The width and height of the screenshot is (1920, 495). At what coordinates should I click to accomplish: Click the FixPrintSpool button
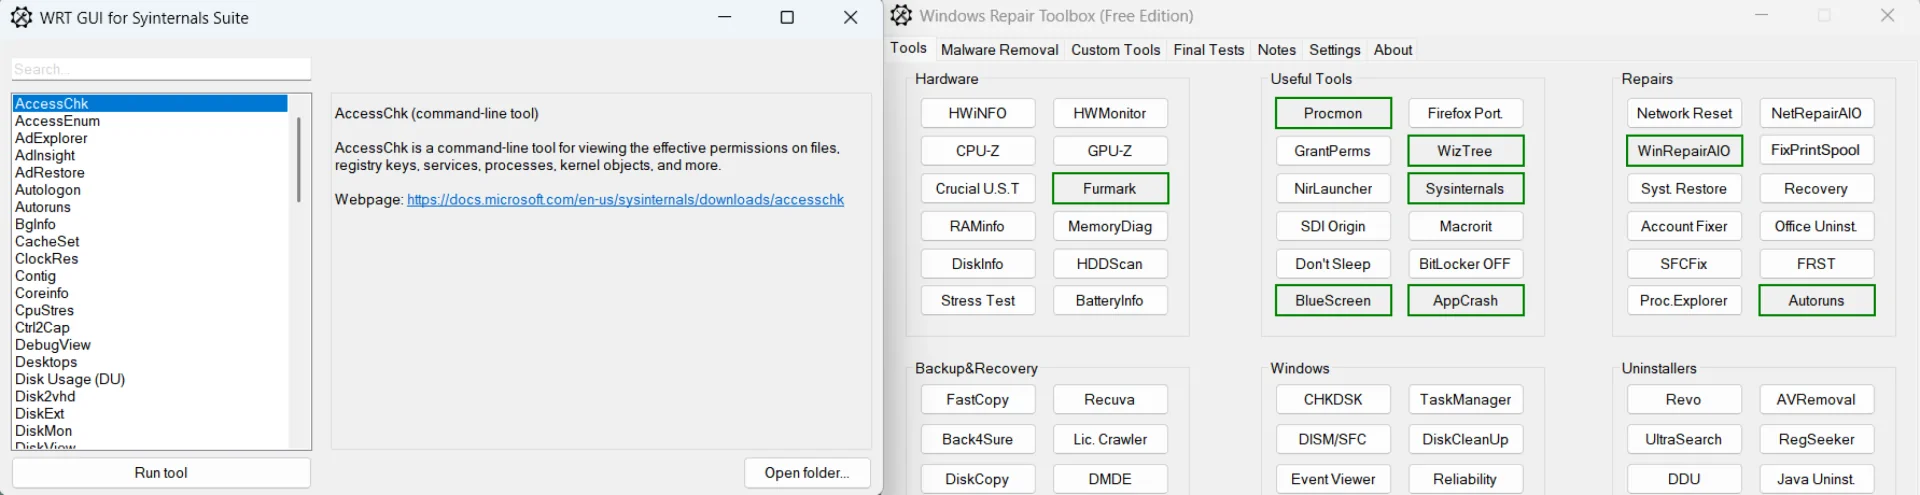tap(1816, 151)
